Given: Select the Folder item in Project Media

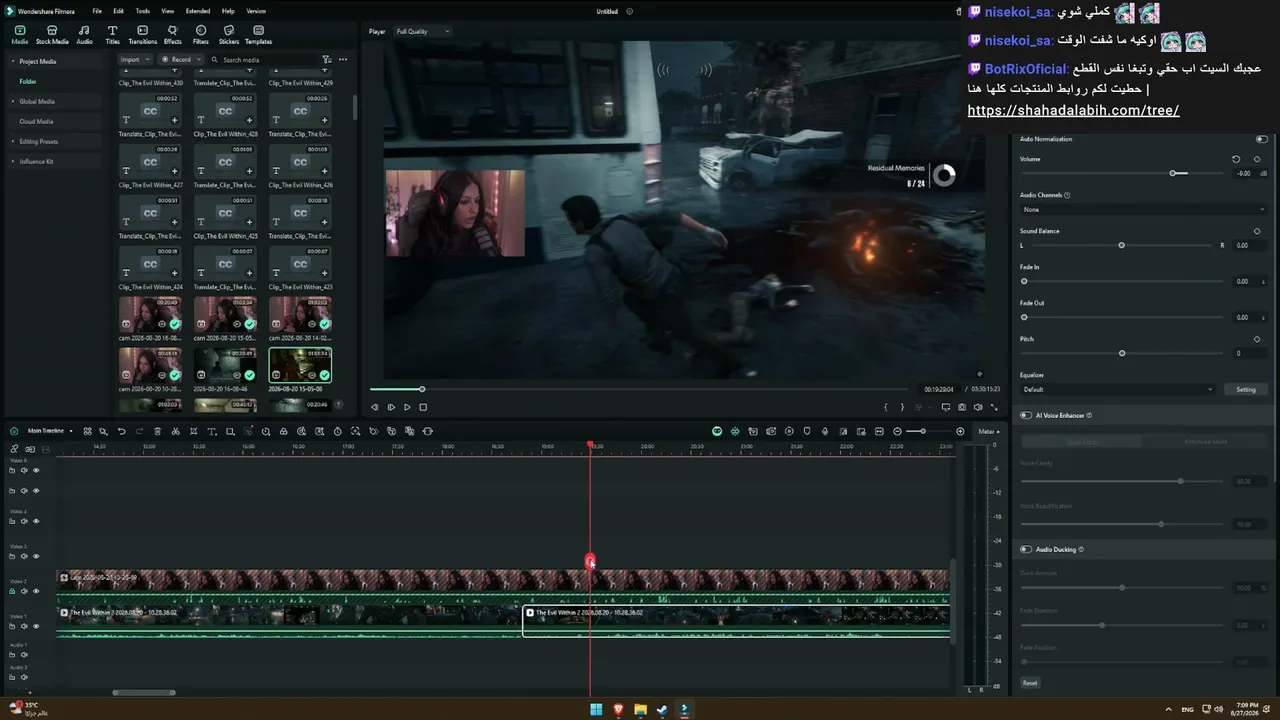Looking at the screenshot, I should click(28, 81).
